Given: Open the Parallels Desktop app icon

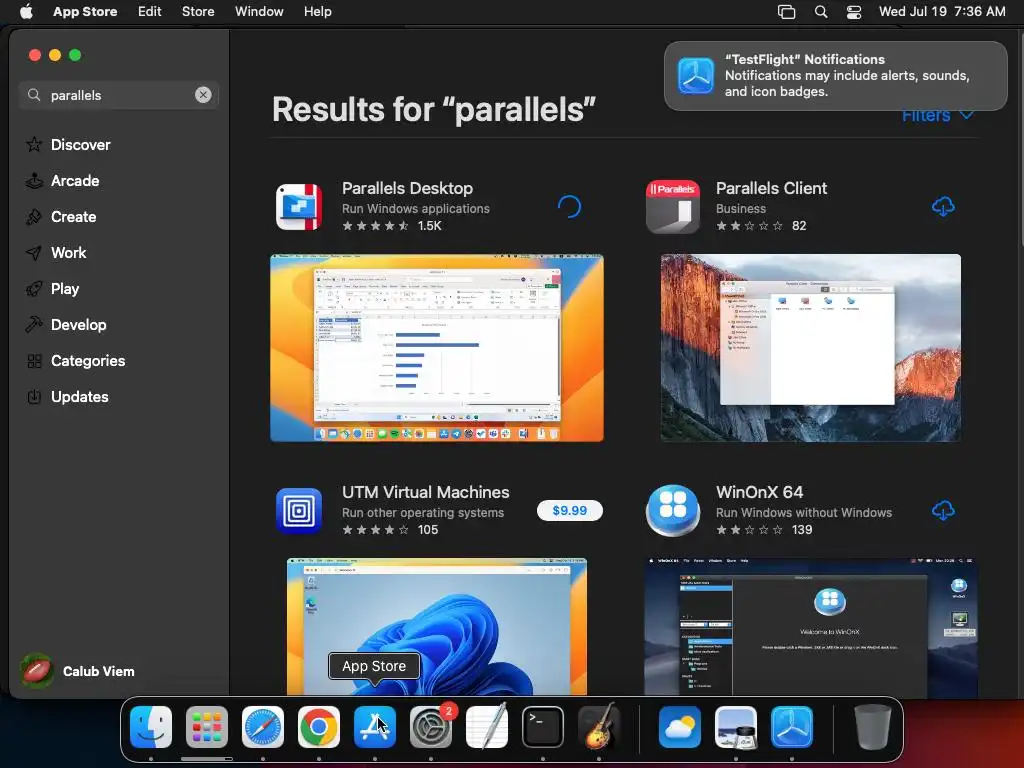Looking at the screenshot, I should [x=299, y=207].
